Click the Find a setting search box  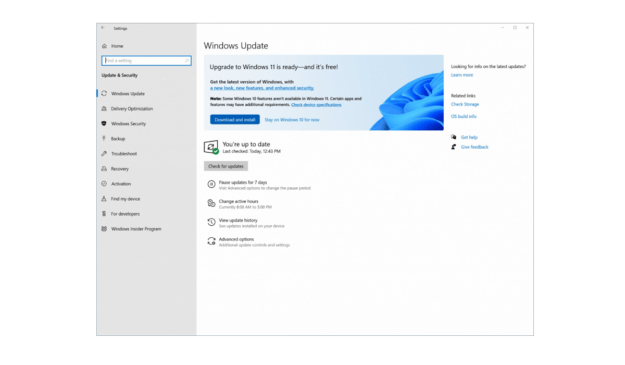[x=146, y=61]
